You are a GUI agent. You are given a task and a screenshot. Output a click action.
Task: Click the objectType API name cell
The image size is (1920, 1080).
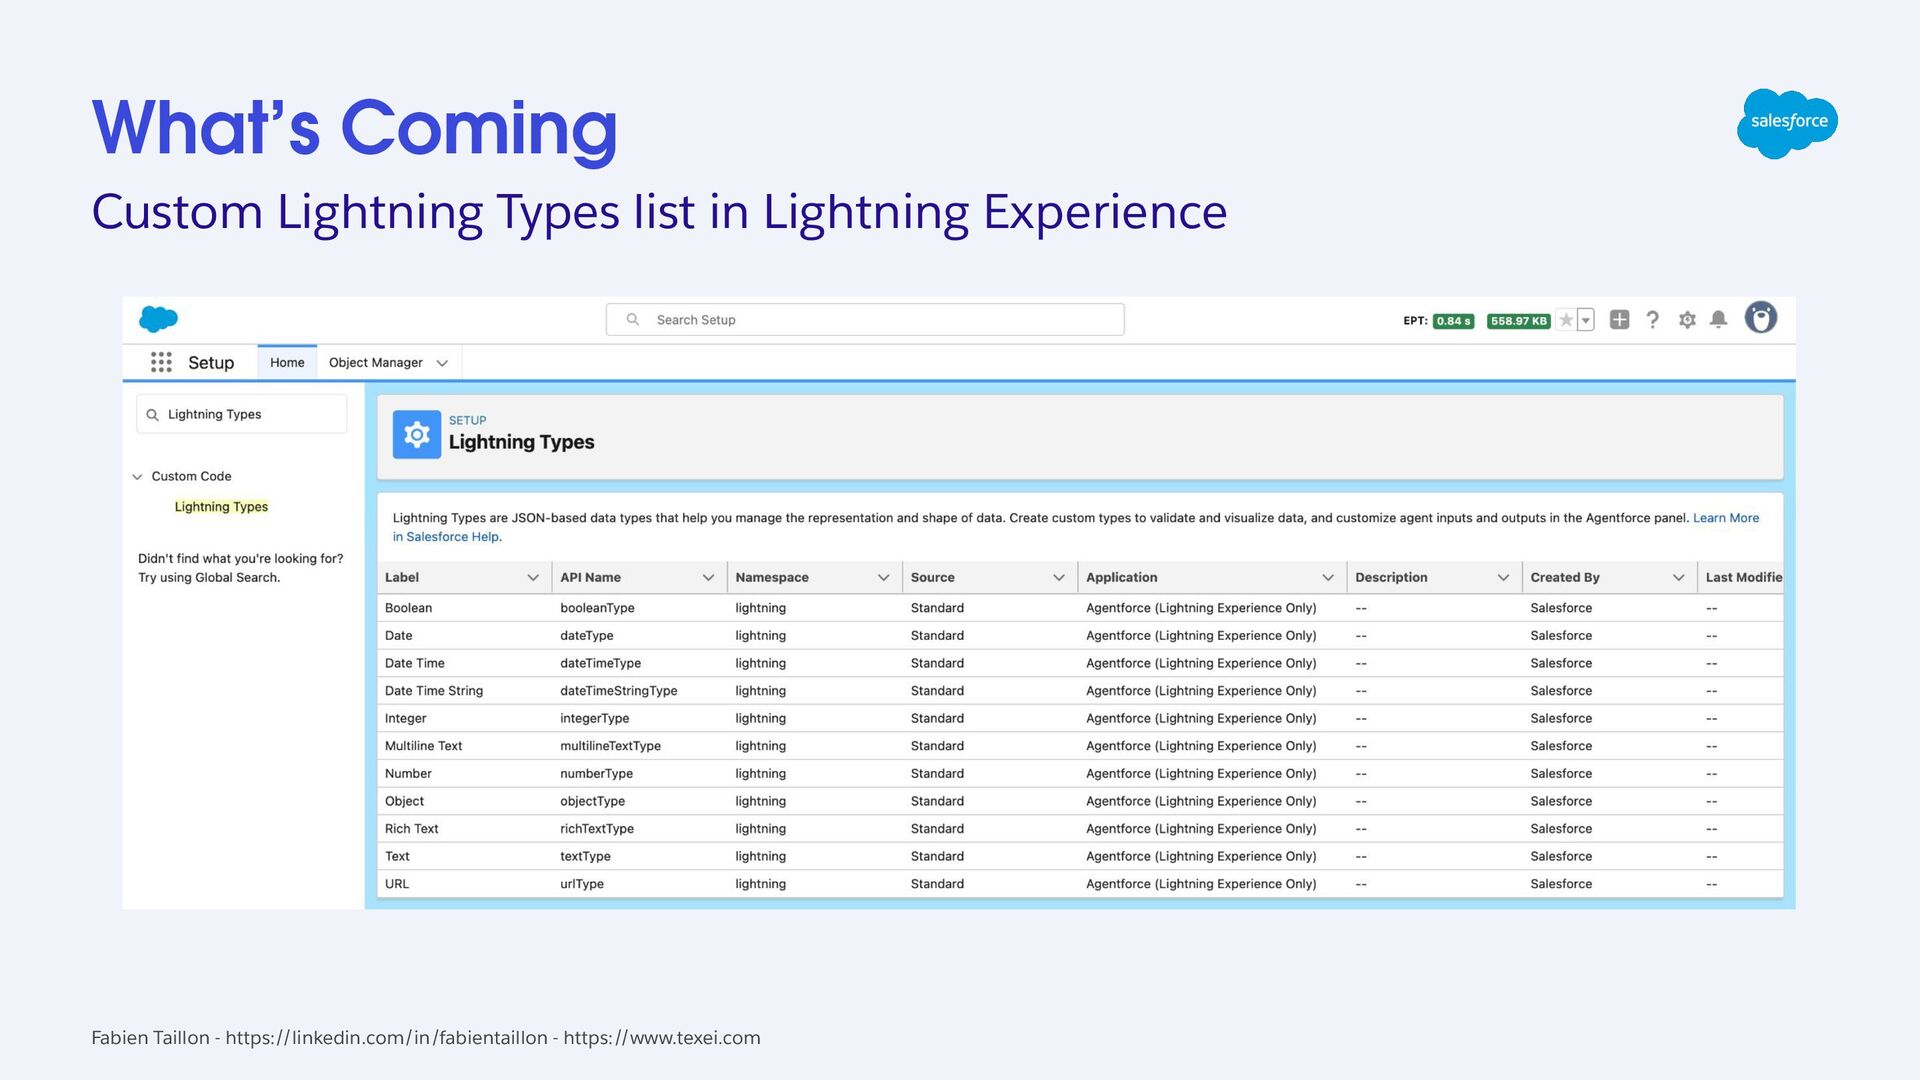coord(592,801)
